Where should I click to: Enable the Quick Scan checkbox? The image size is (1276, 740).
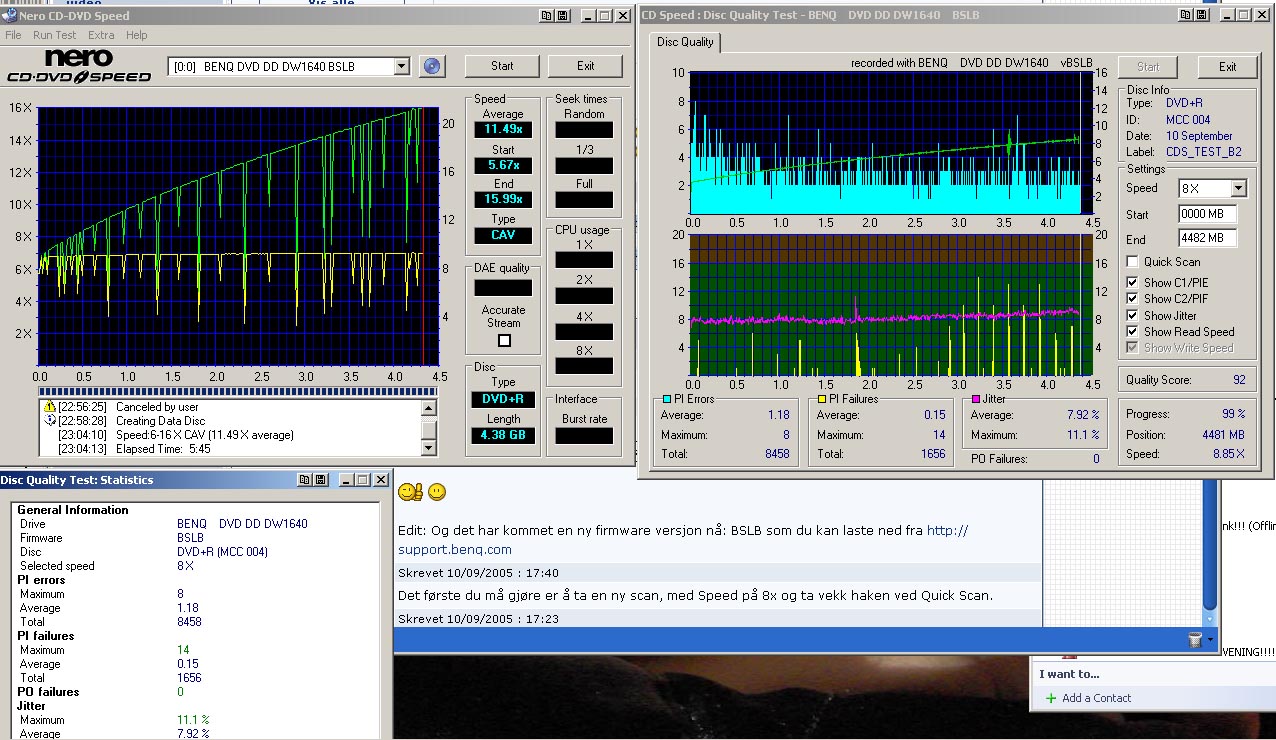click(1133, 262)
